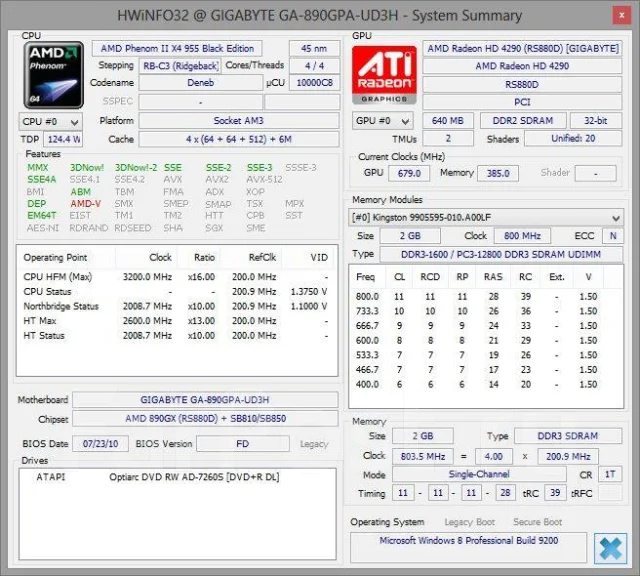Click the GIGABYTE GA-890GPA-UD3H motherboard field
This screenshot has width=640, height=576.
click(205, 400)
